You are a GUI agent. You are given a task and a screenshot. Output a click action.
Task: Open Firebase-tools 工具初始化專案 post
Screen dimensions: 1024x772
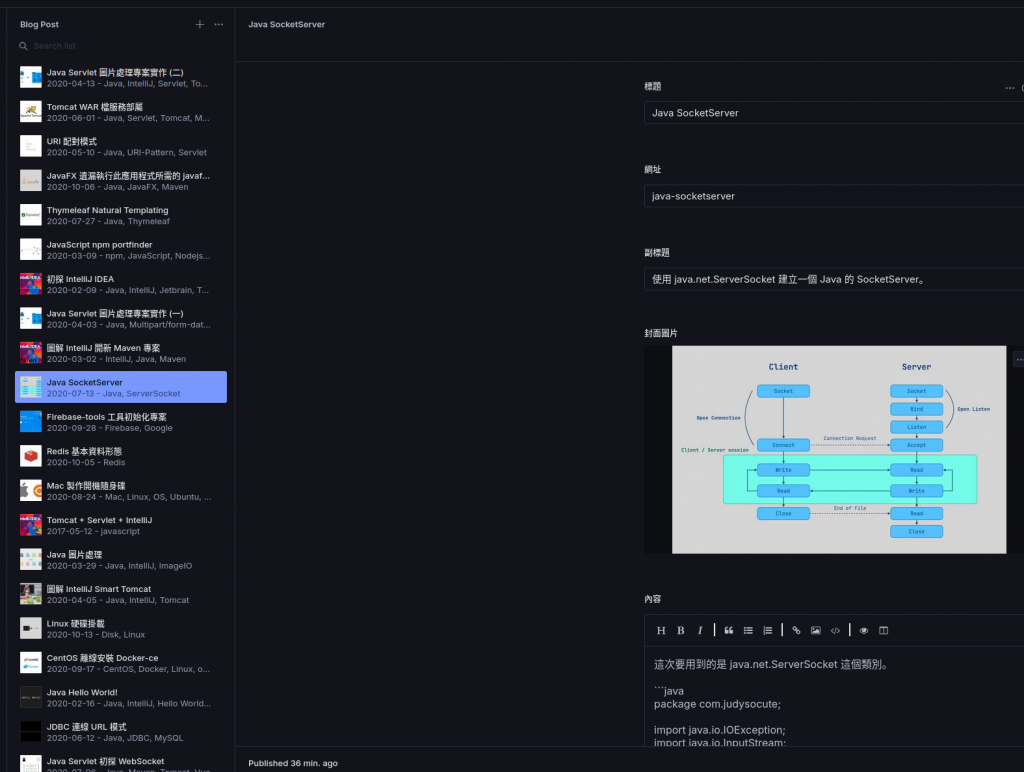[x=121, y=422]
